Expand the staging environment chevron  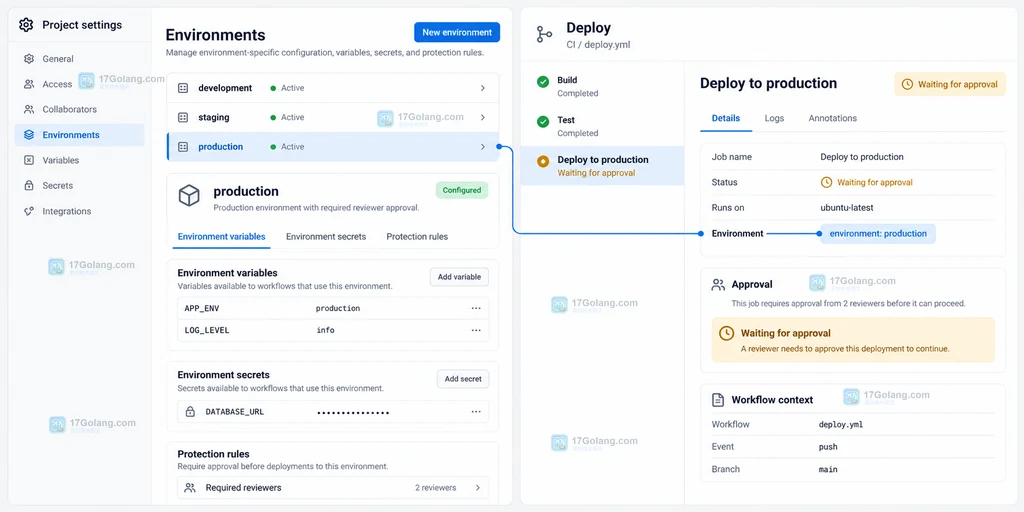tap(483, 118)
